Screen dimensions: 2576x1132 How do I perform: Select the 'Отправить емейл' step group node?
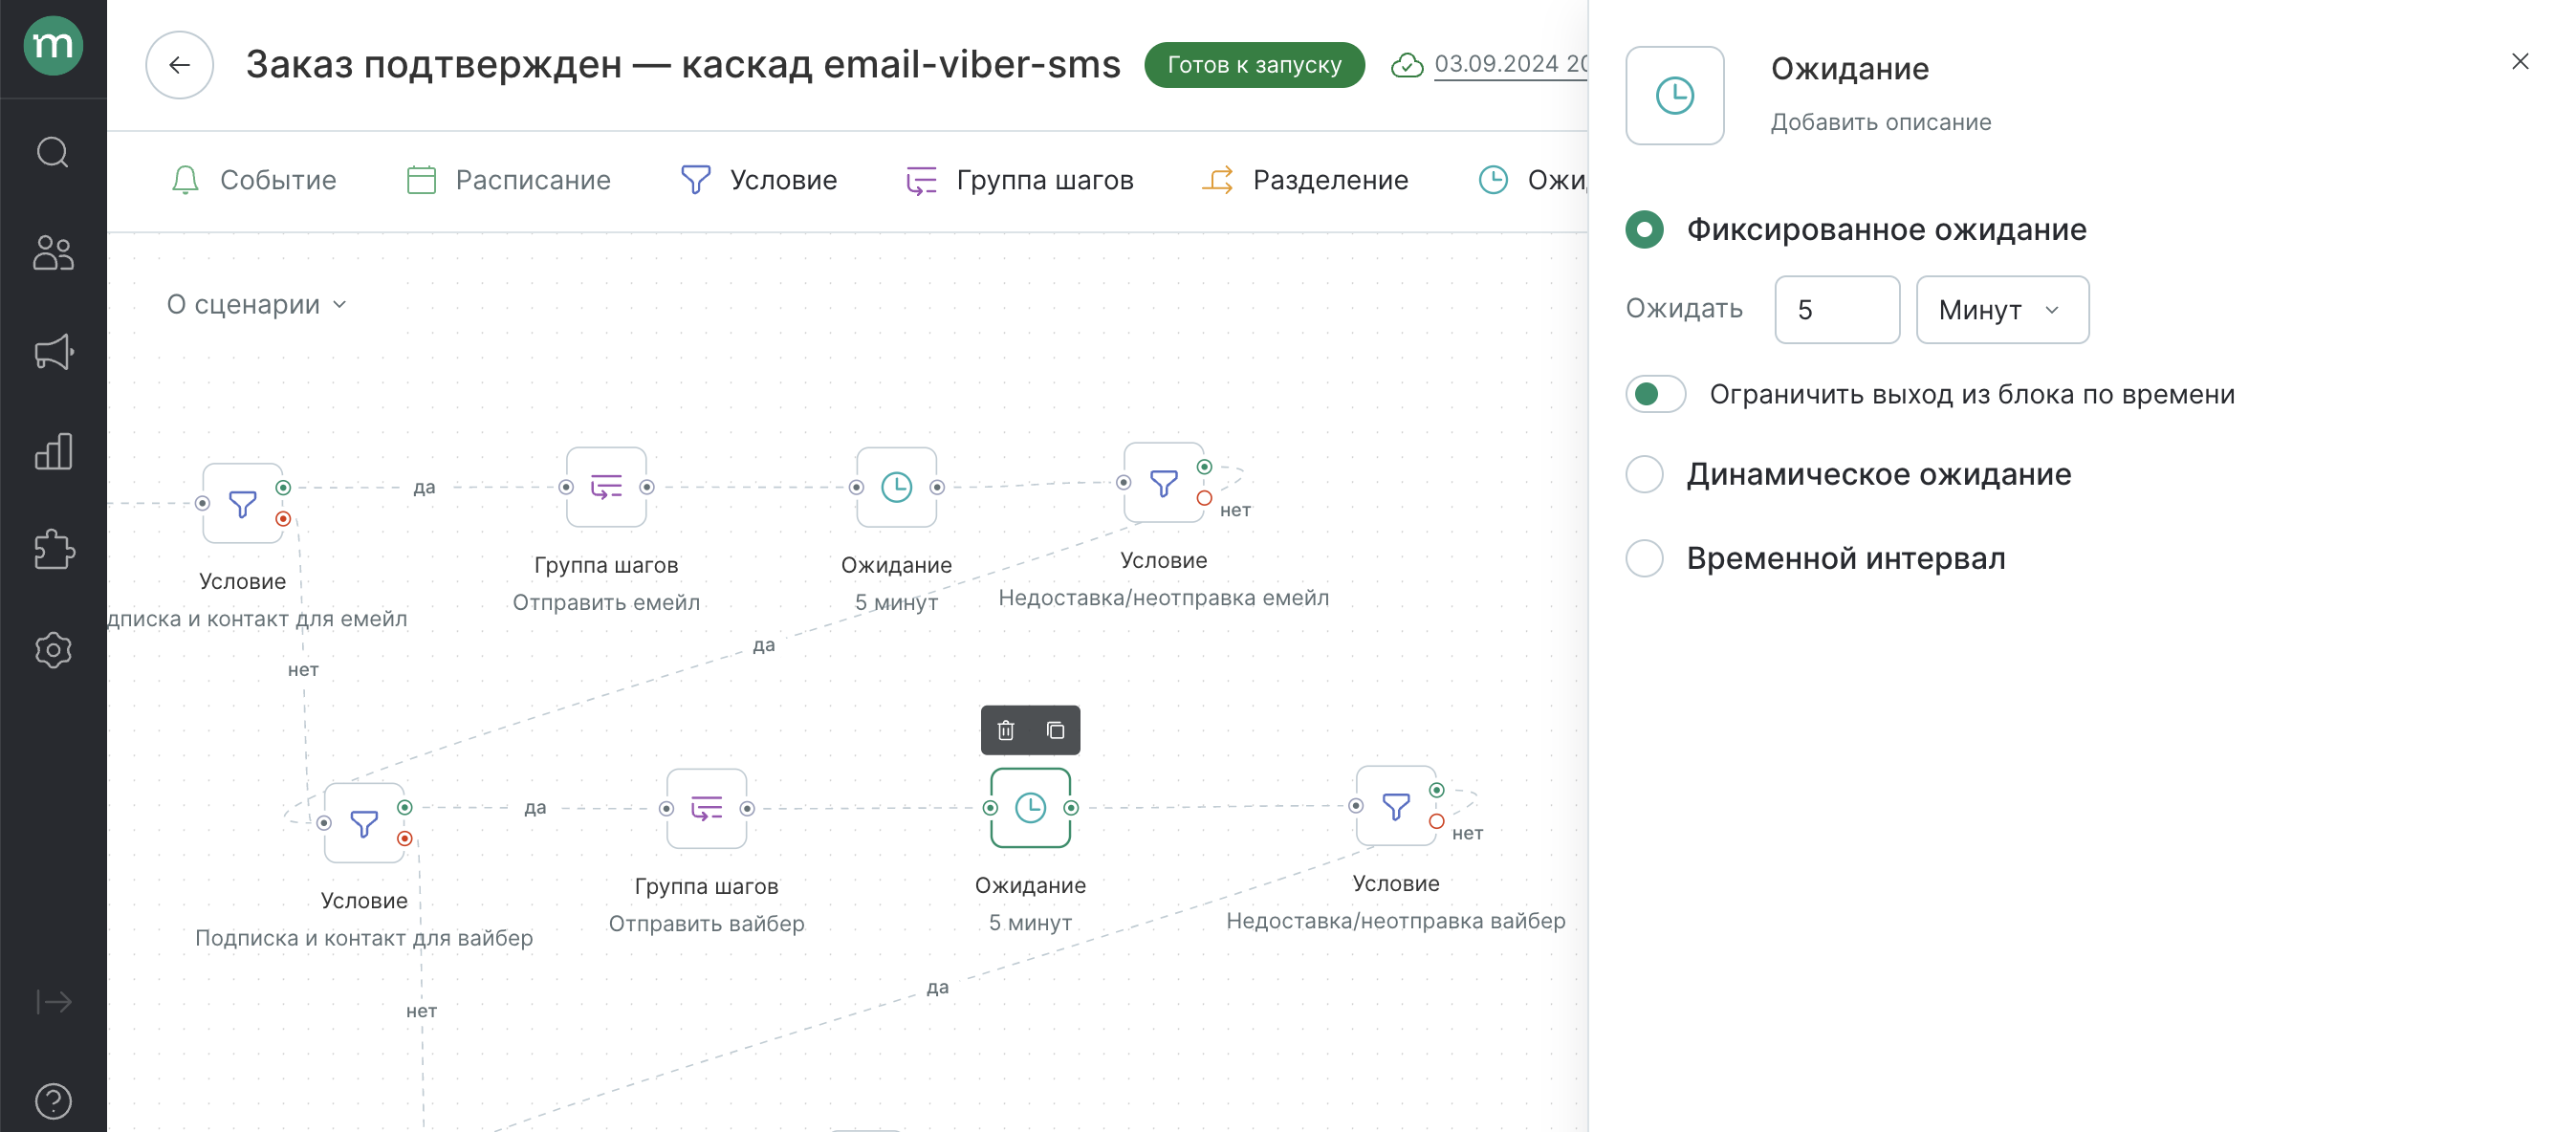point(606,487)
